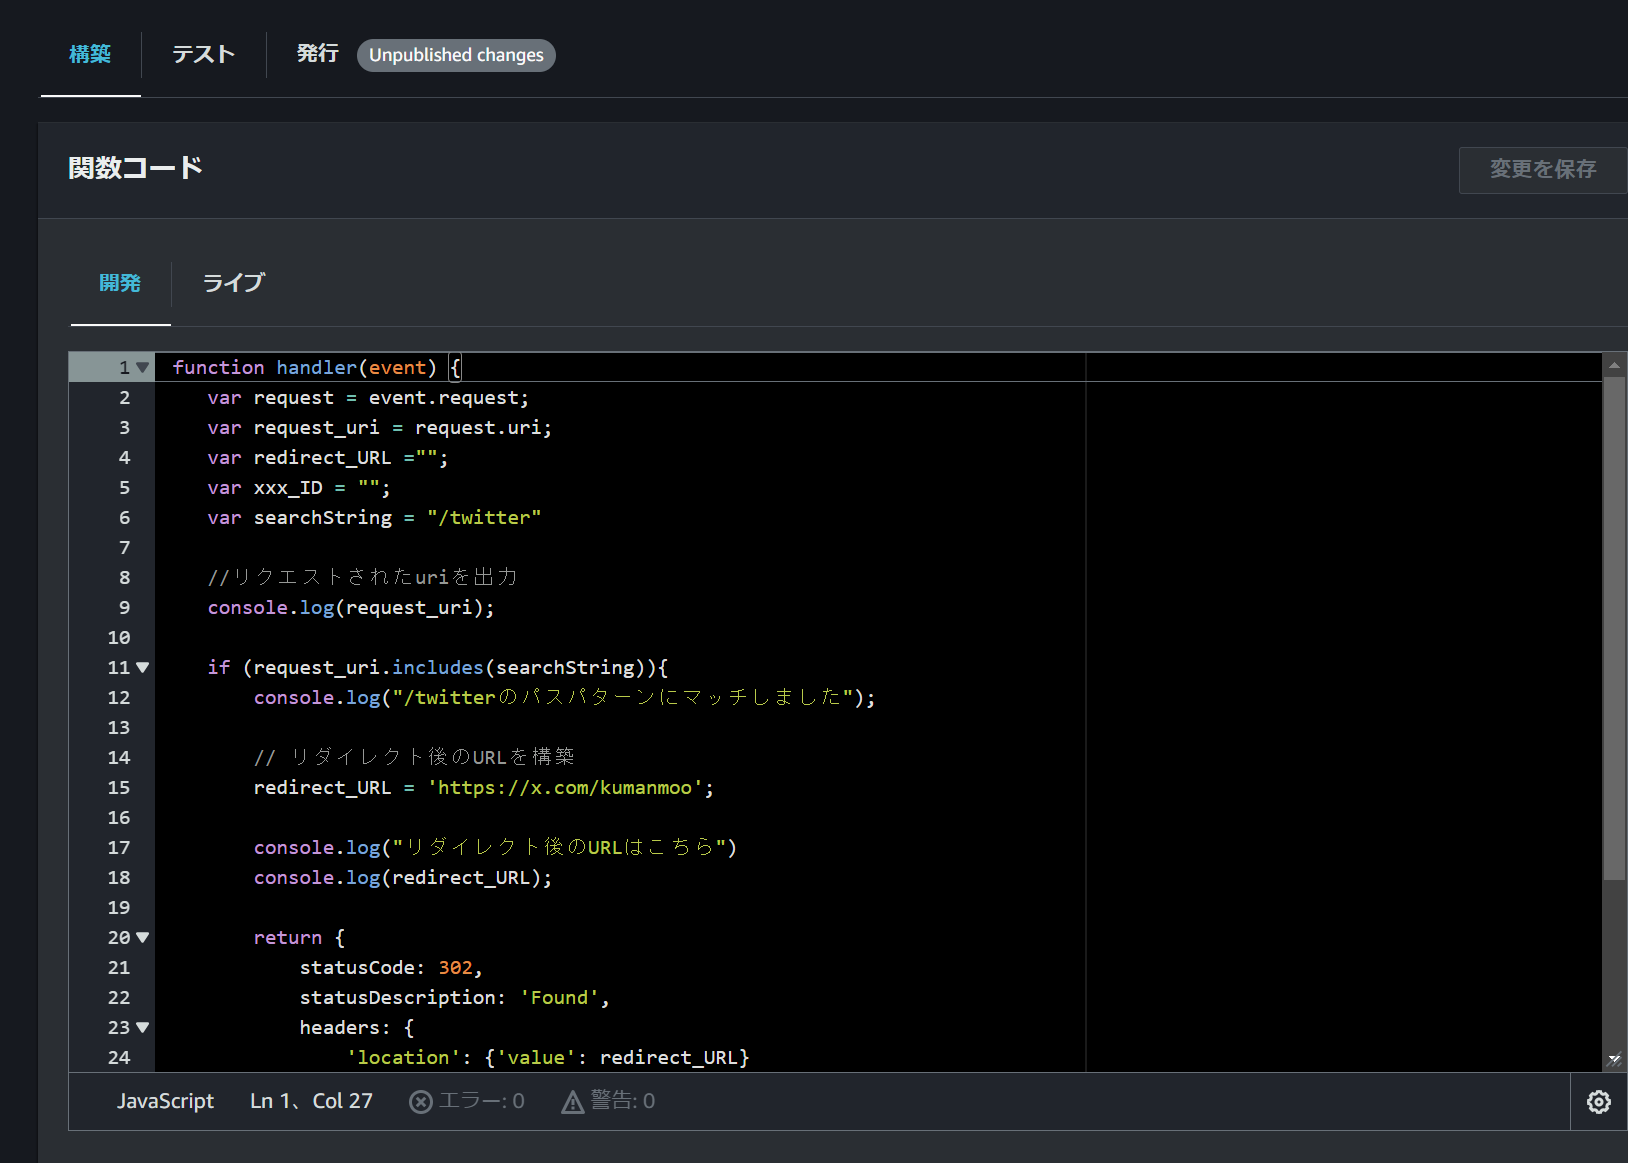Click the warning triangle icon in status bar

[x=572, y=1102]
